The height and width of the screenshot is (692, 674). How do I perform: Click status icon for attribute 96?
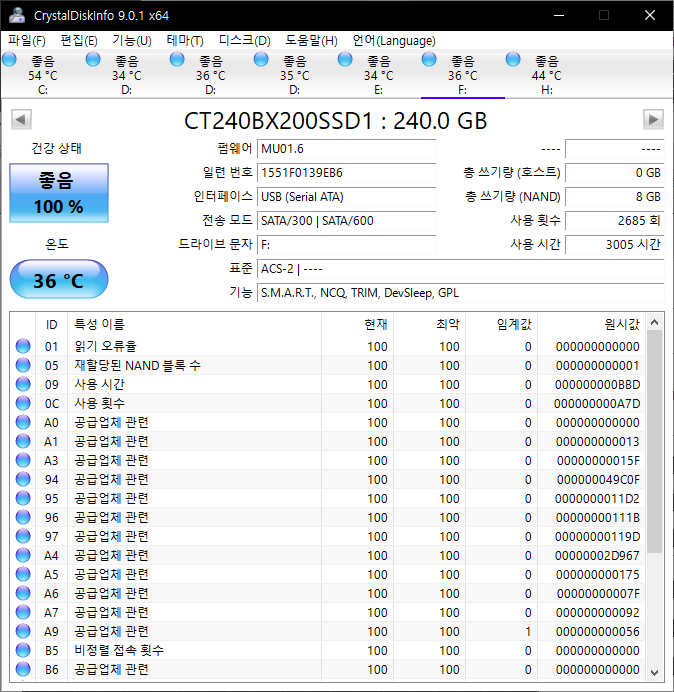coord(23,517)
